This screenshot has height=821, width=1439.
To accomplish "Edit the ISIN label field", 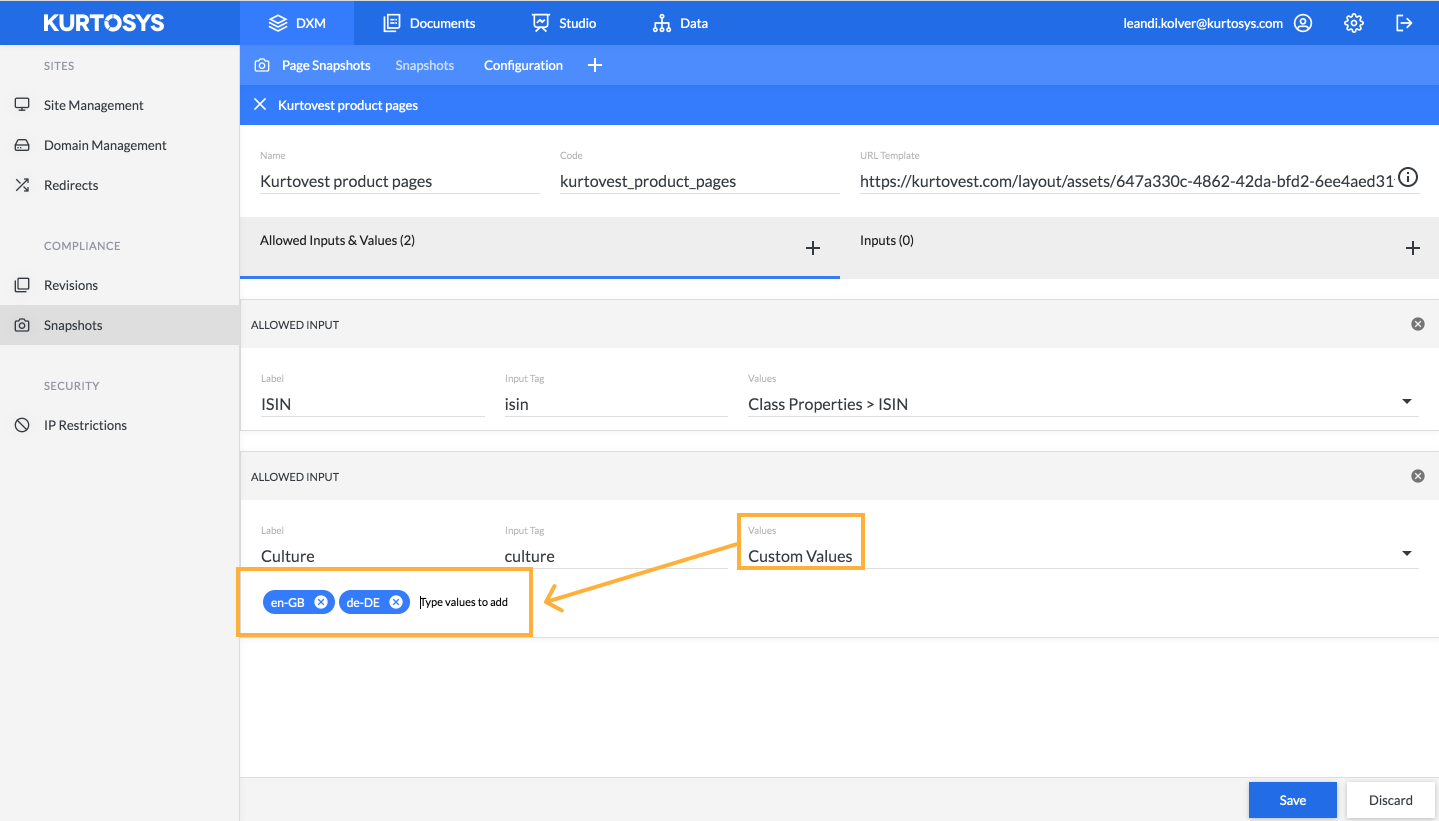I will click(x=372, y=404).
